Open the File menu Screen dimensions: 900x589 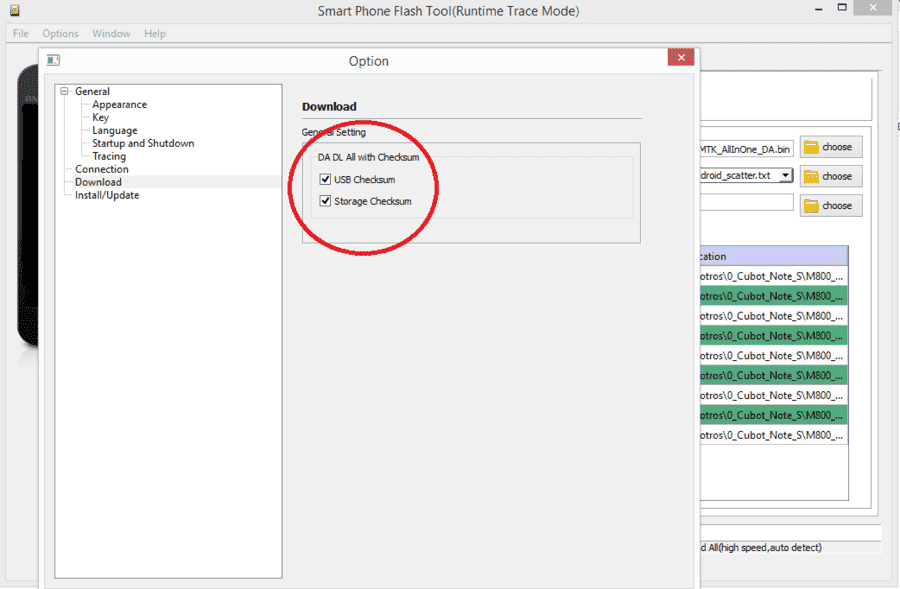pos(21,33)
